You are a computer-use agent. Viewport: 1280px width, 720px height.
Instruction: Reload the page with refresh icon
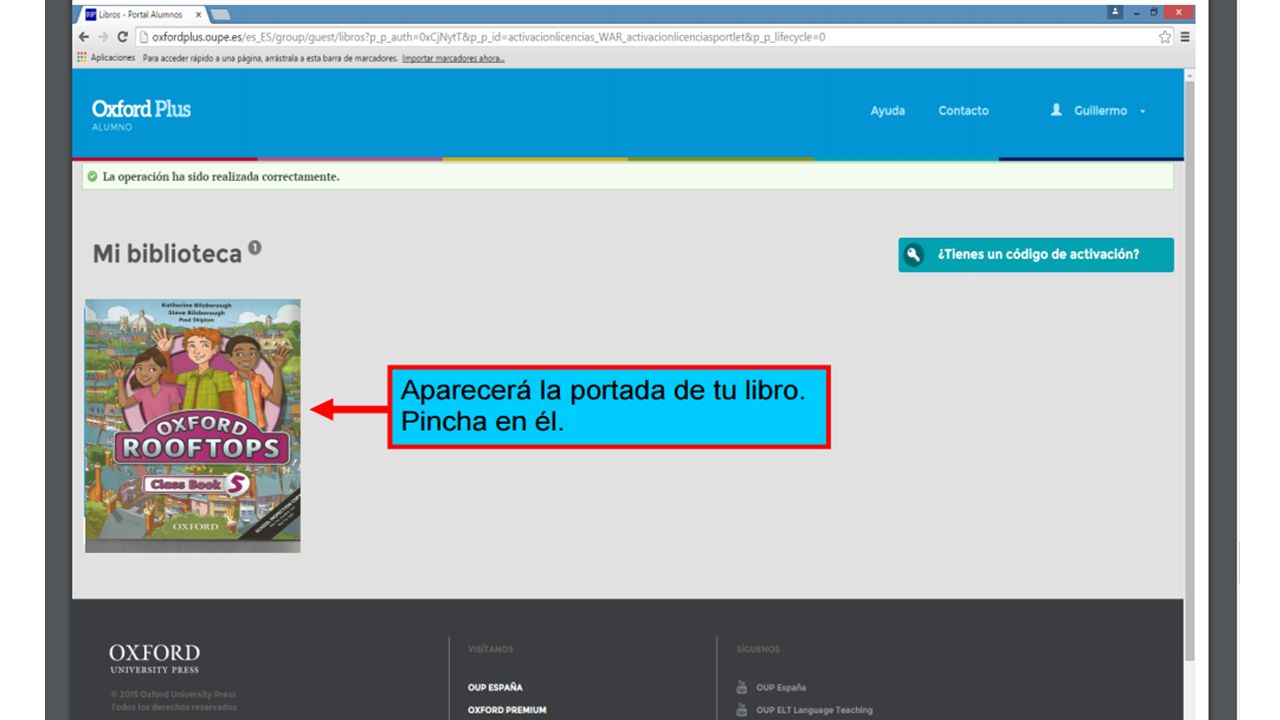tap(123, 37)
